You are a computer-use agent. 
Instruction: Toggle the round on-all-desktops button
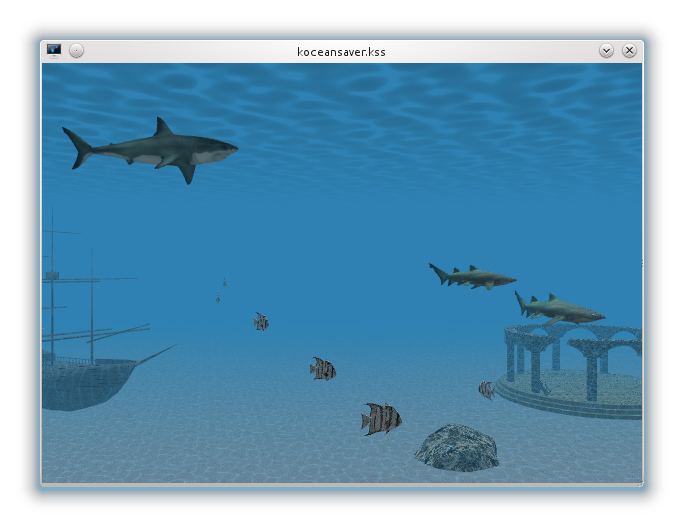tap(76, 51)
